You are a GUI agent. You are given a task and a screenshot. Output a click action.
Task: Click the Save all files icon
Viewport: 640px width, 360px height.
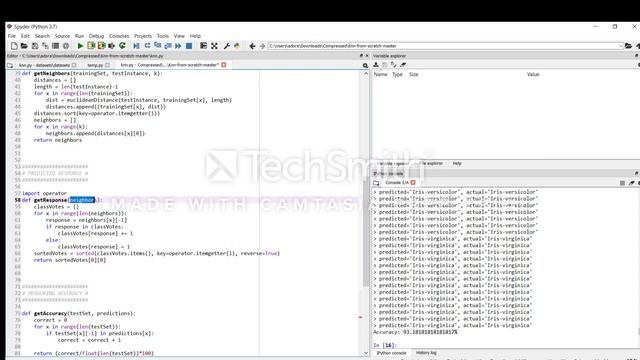pos(45,46)
